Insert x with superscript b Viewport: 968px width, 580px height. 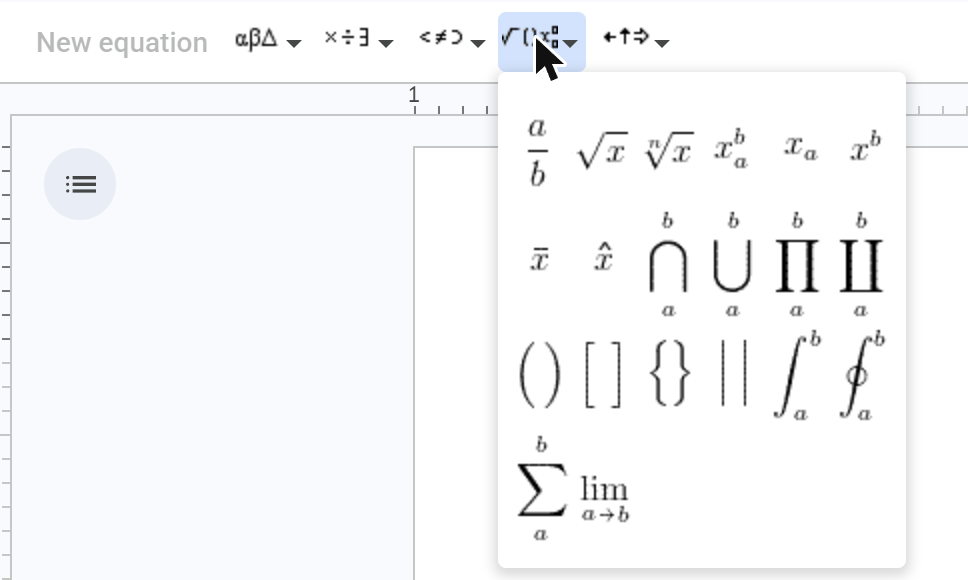(865, 147)
